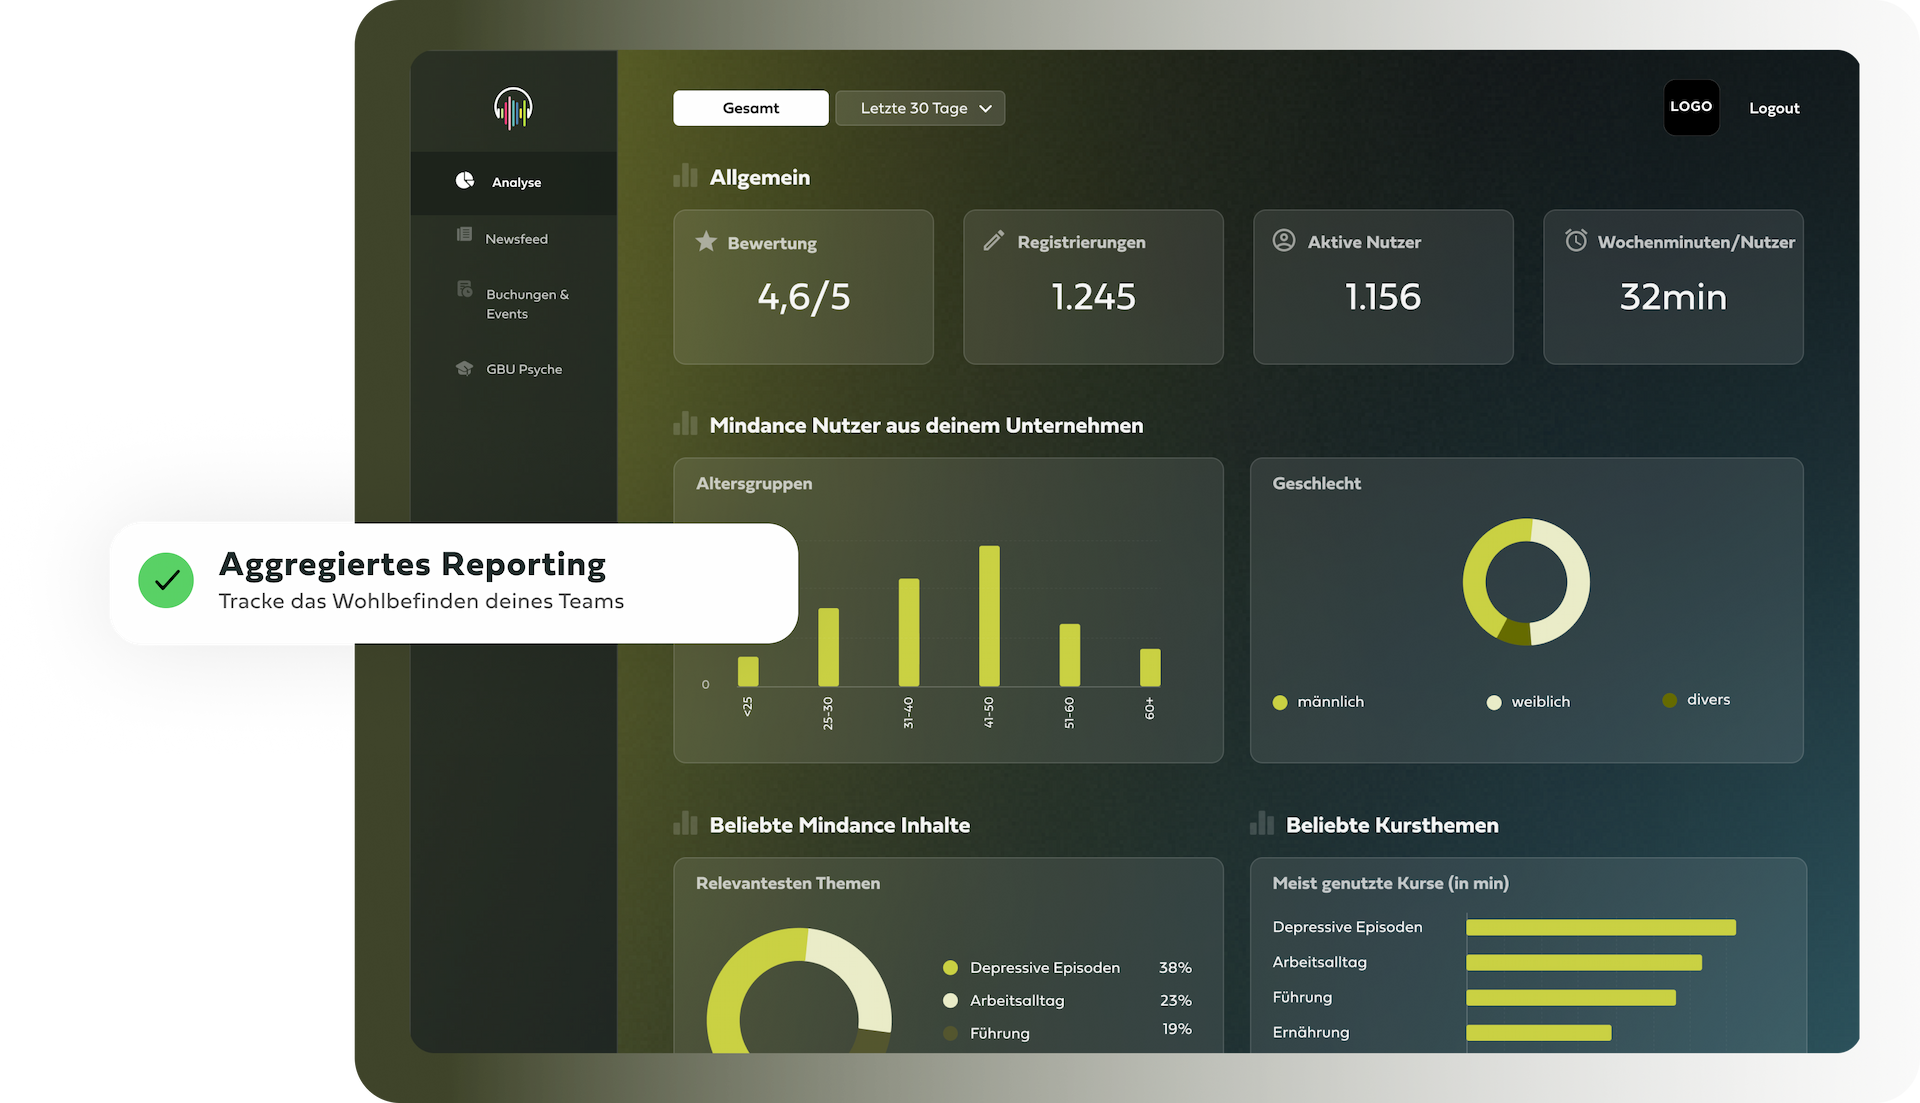Click Führung legend entry 19%
This screenshot has height=1103, width=1920.
click(x=1067, y=1032)
